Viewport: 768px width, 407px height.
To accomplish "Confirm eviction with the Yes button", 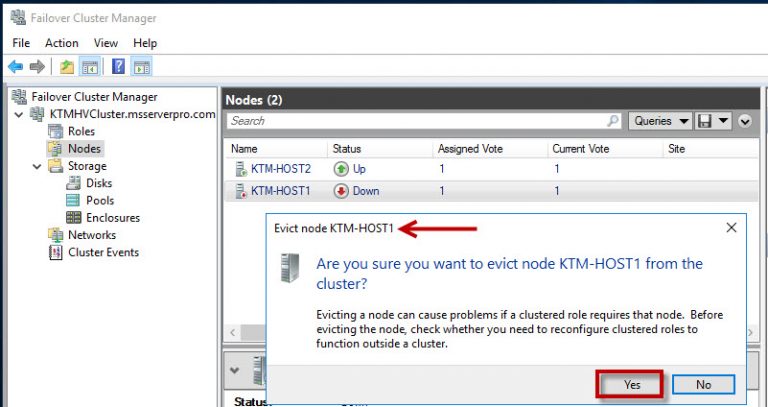I will click(631, 384).
